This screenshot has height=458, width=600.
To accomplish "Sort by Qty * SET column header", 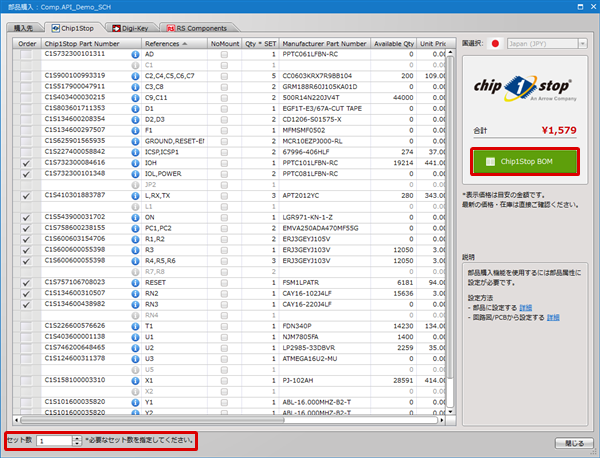I will (x=261, y=44).
